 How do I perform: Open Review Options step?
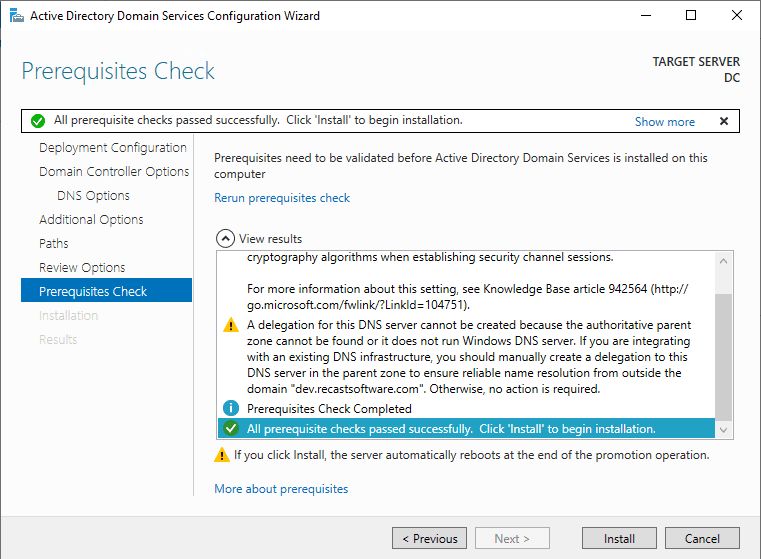82,268
